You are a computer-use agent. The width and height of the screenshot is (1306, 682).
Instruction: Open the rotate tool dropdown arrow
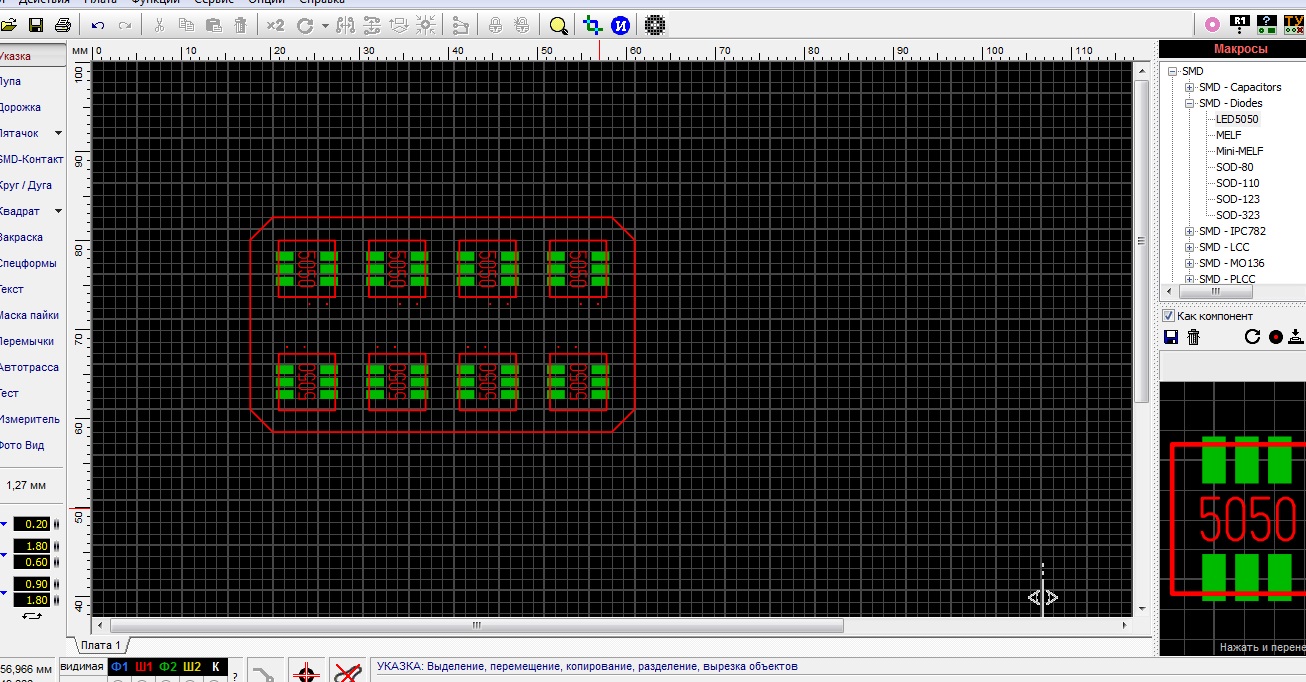[325, 26]
